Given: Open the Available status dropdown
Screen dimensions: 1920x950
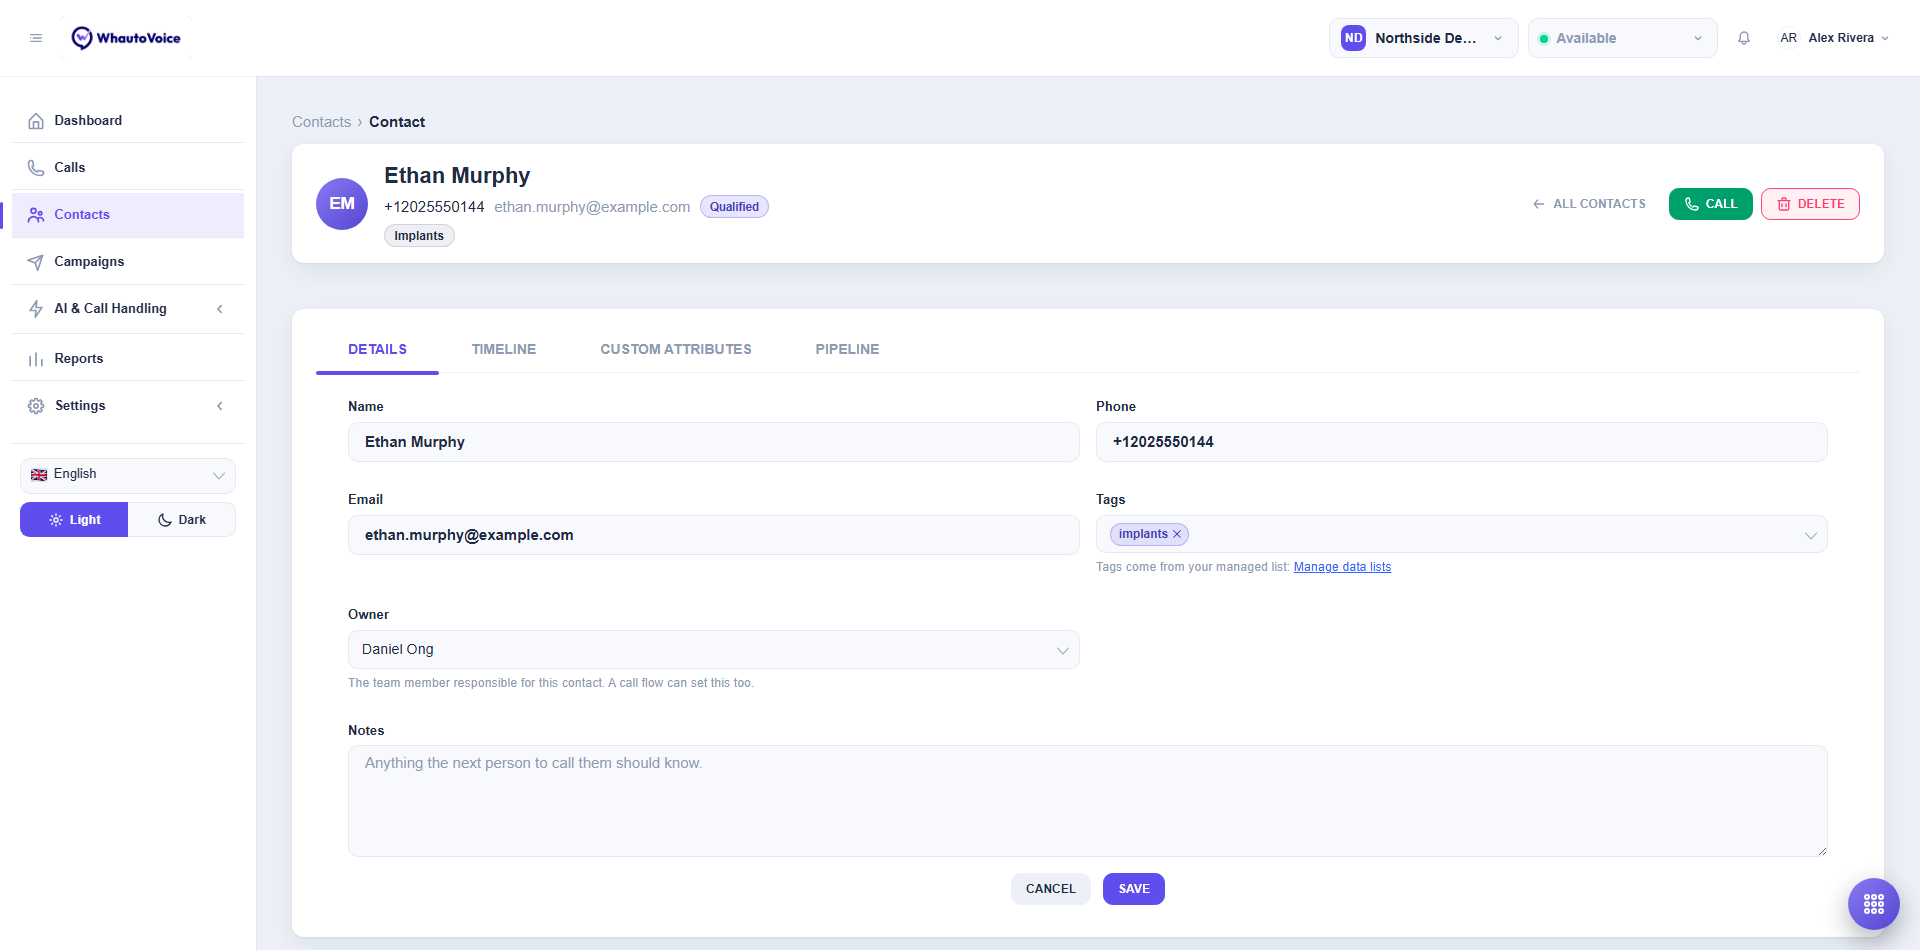Looking at the screenshot, I should click(x=1622, y=38).
